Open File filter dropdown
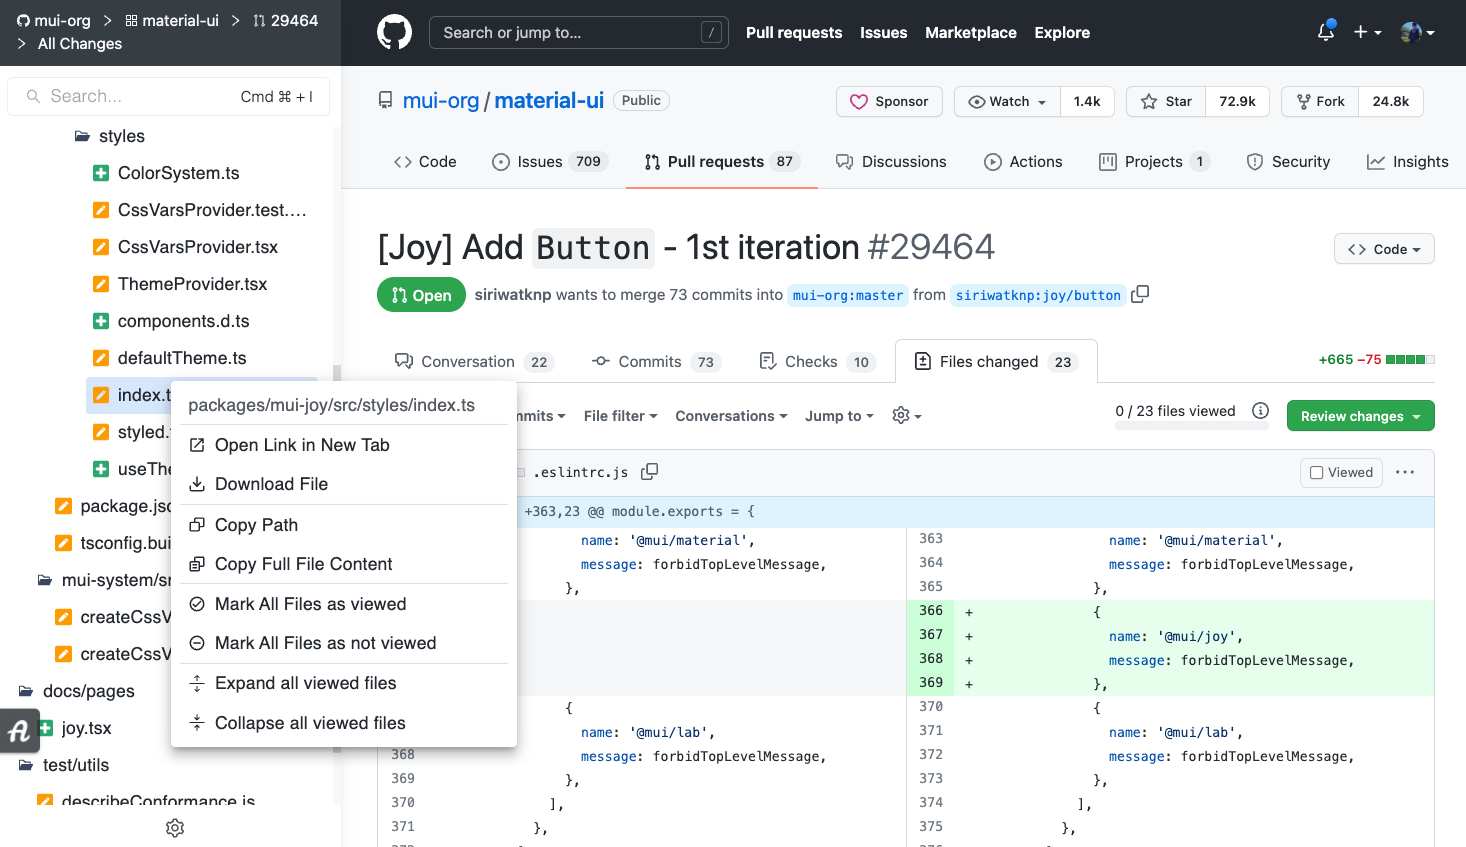 [620, 416]
